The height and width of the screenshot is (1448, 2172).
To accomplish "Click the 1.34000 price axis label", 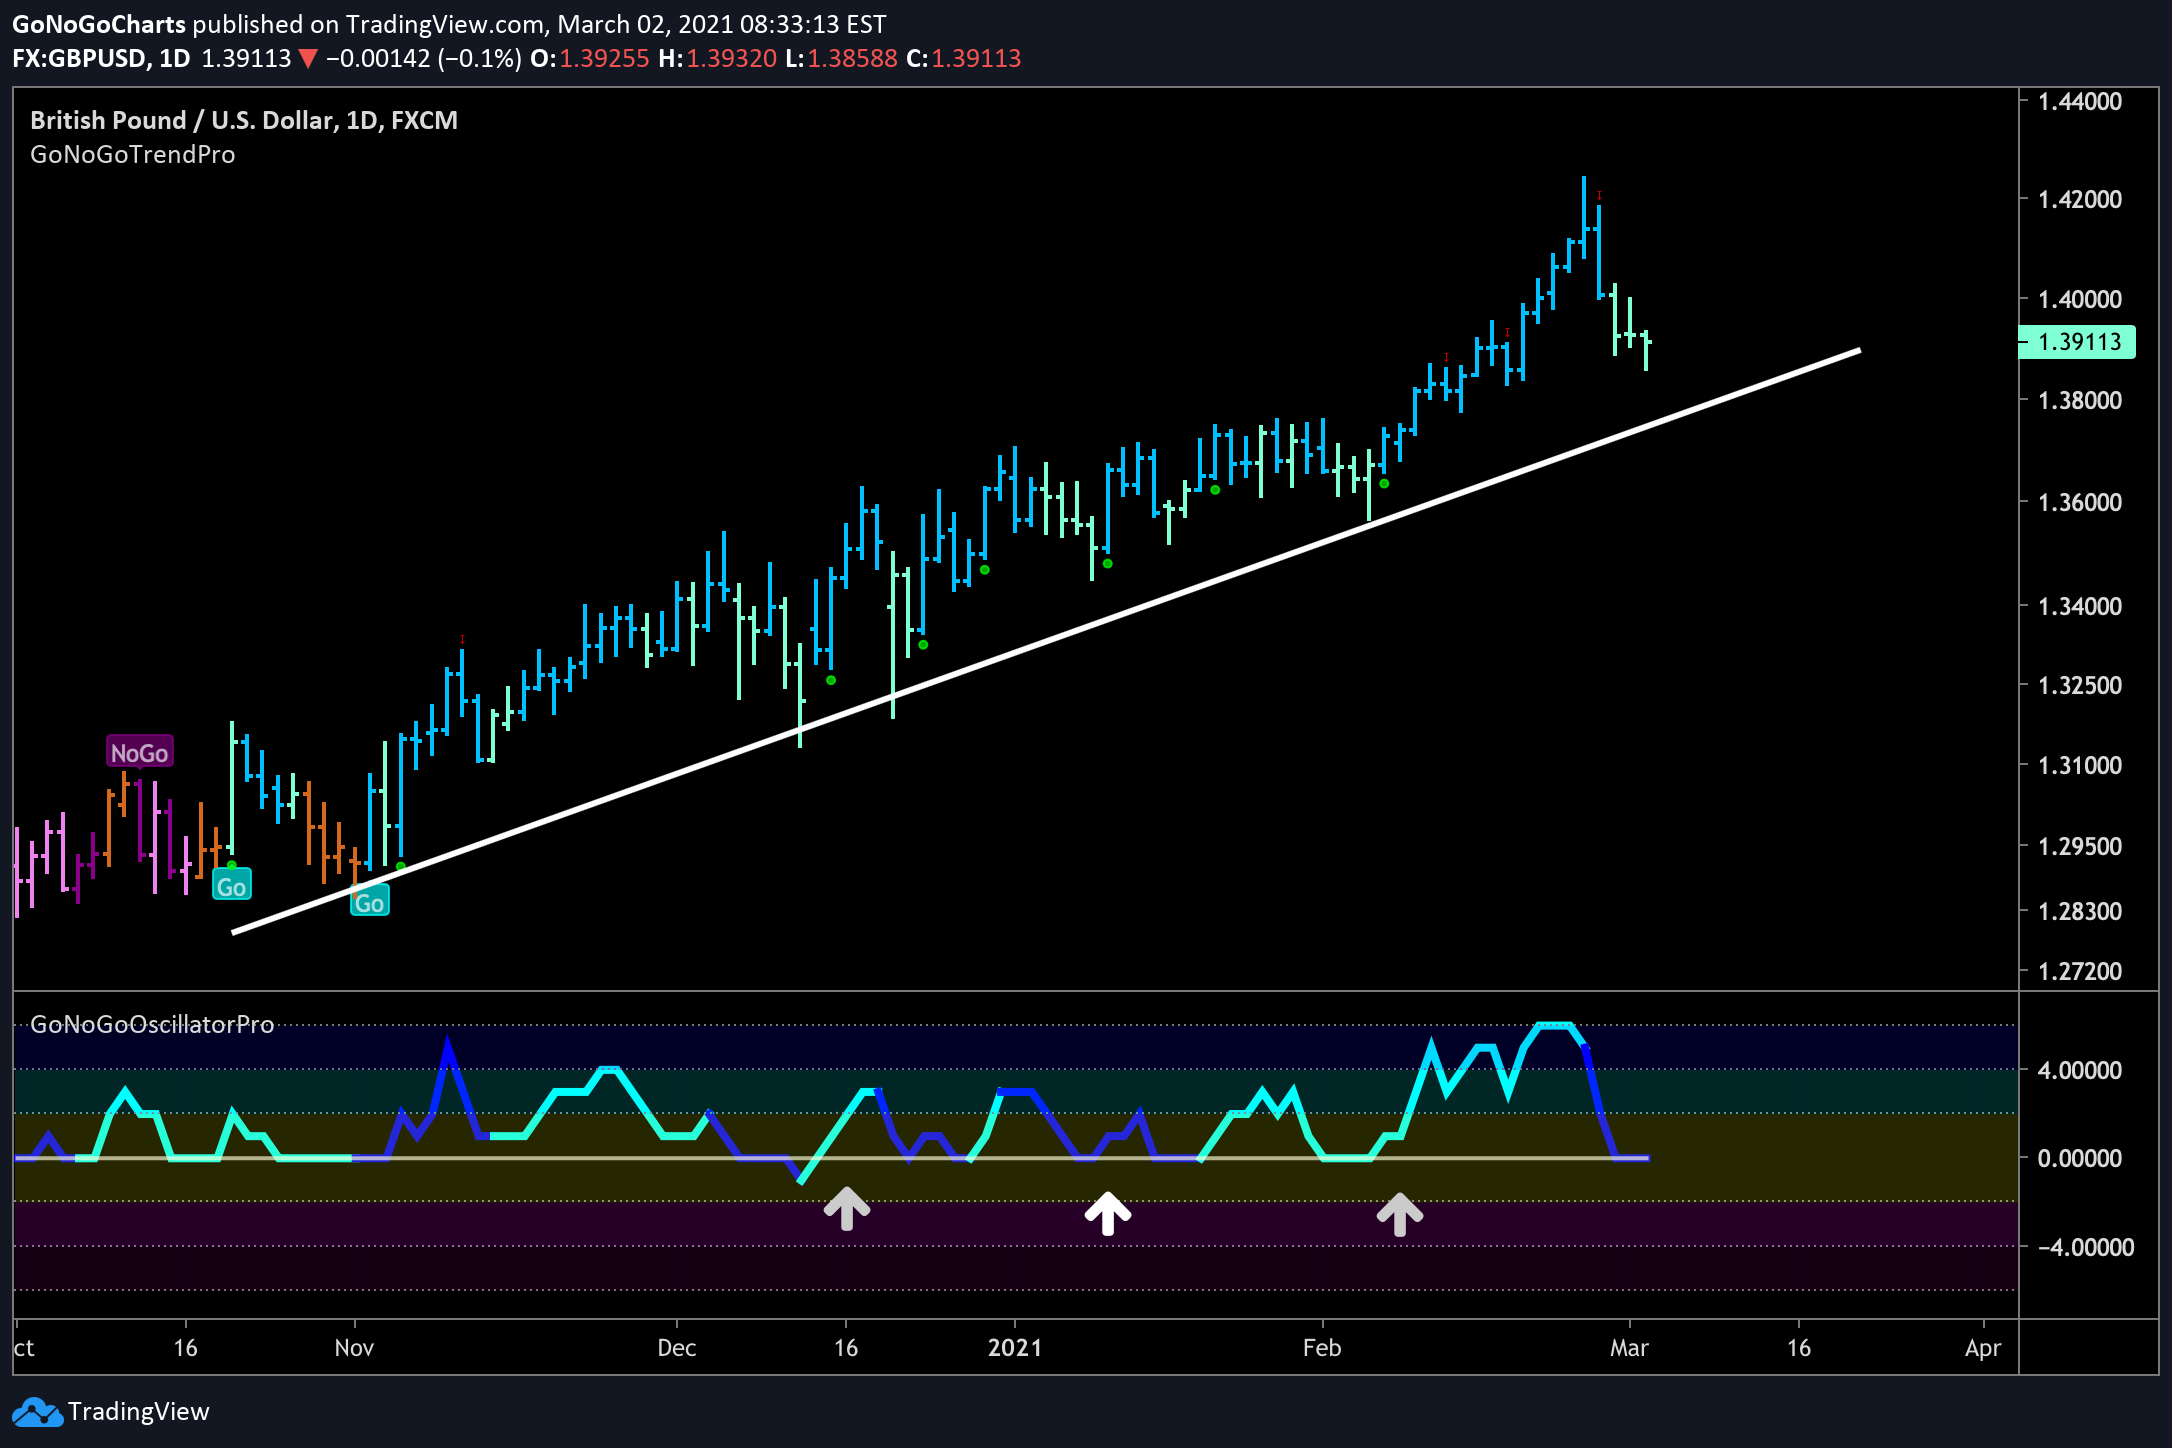I will 2080,606.
